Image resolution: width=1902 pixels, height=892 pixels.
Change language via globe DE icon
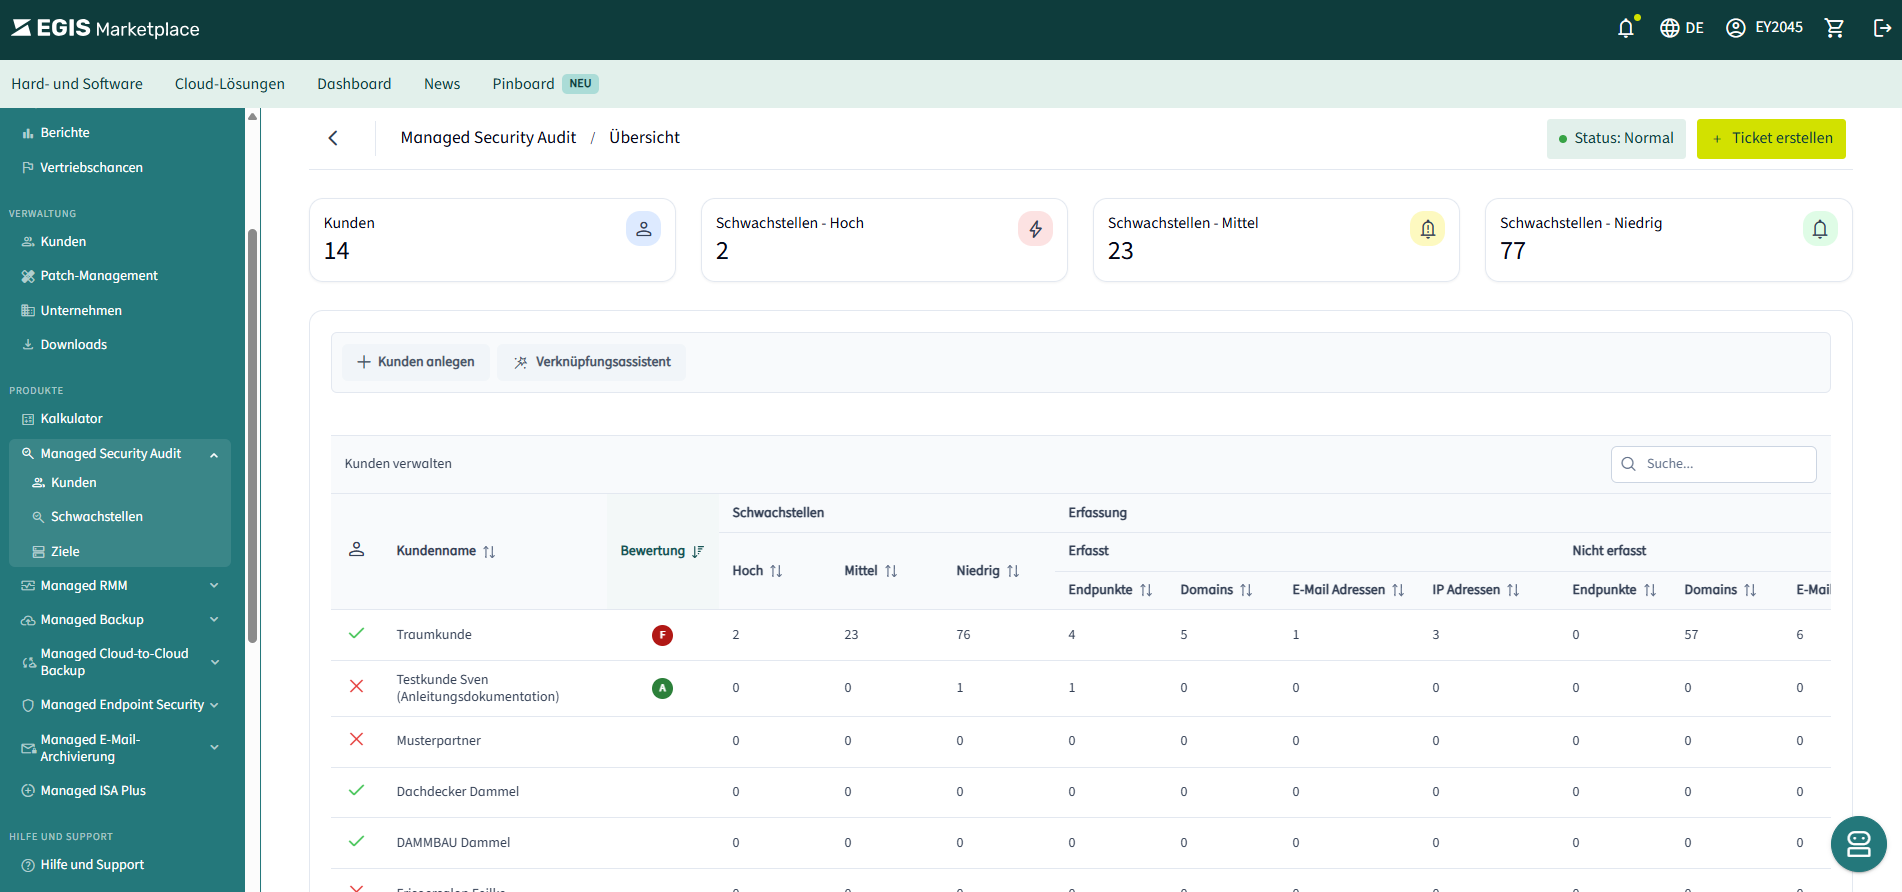(x=1682, y=28)
